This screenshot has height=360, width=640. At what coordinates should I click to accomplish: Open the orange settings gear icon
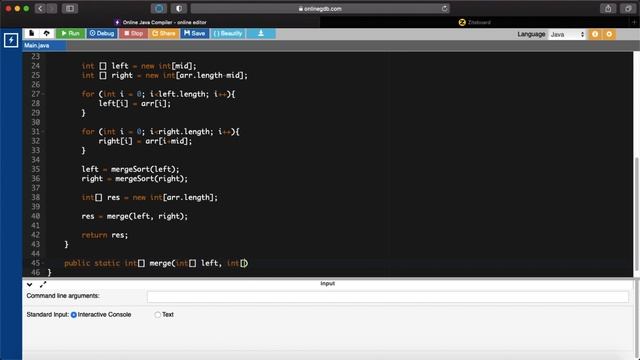click(609, 34)
